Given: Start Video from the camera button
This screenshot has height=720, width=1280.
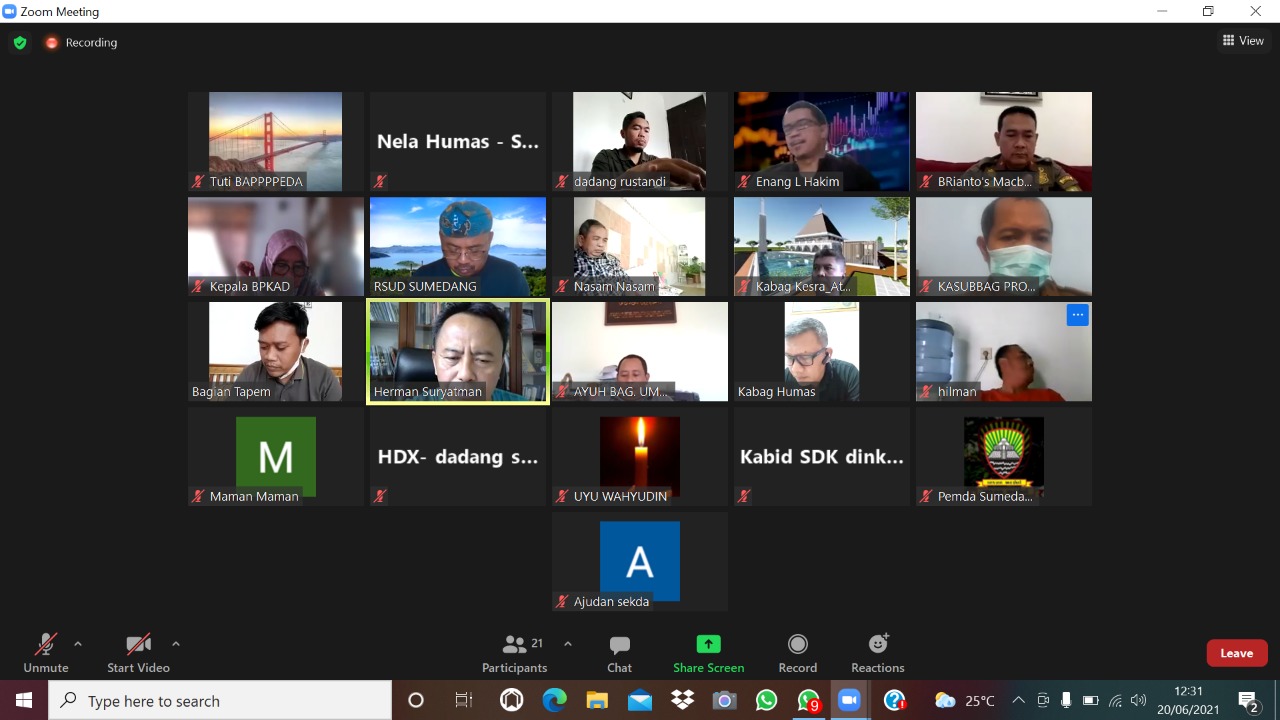Looking at the screenshot, I should [x=138, y=653].
